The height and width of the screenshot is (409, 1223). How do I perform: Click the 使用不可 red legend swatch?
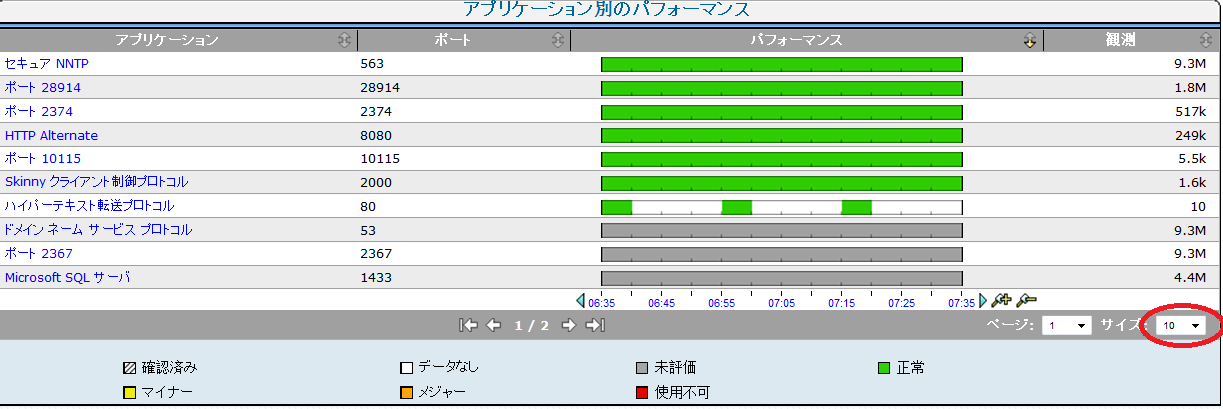[642, 392]
